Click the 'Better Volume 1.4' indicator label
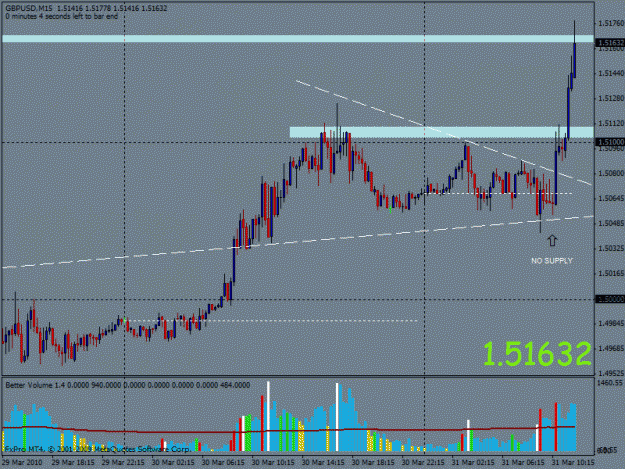 pyautogui.click(x=35, y=385)
